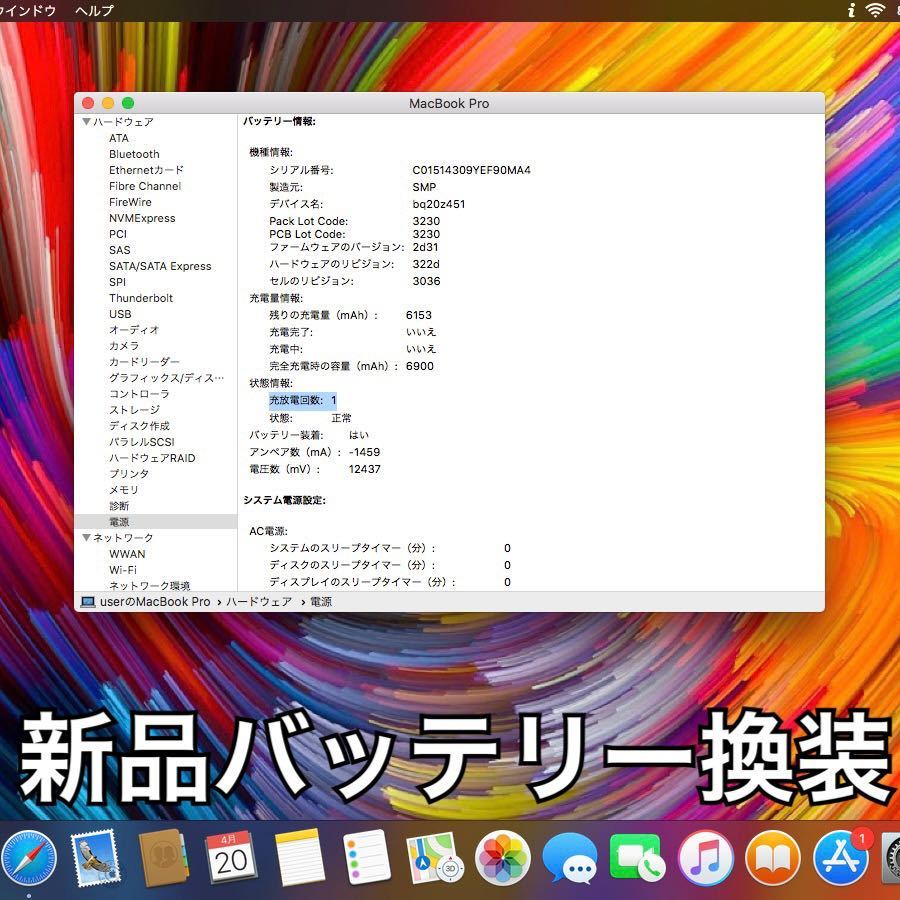Open the Reminders app in the Dock

point(367,859)
